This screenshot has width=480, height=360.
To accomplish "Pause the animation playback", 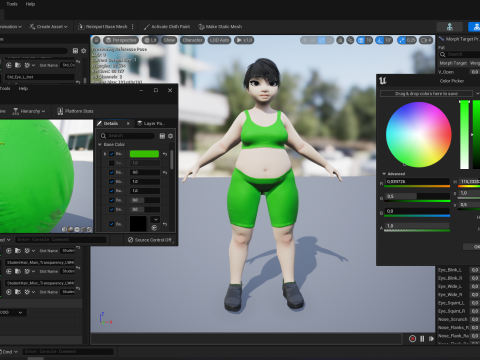I will click(x=422, y=339).
